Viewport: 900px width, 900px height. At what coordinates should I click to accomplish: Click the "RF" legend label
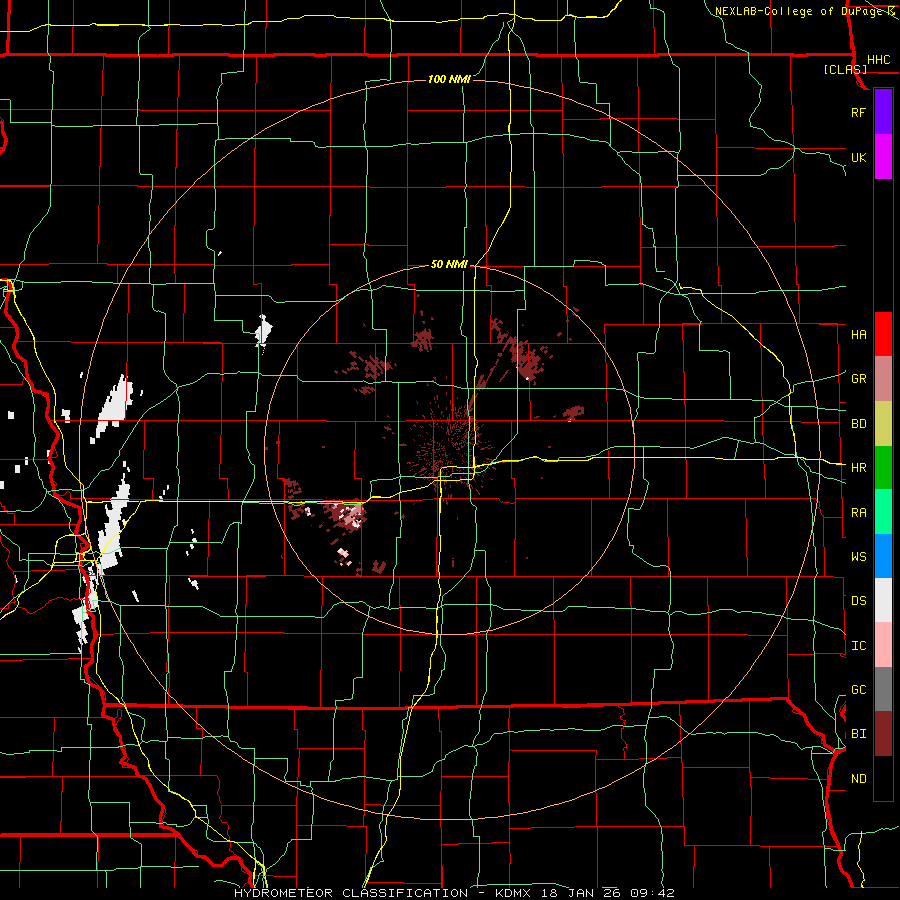point(858,112)
